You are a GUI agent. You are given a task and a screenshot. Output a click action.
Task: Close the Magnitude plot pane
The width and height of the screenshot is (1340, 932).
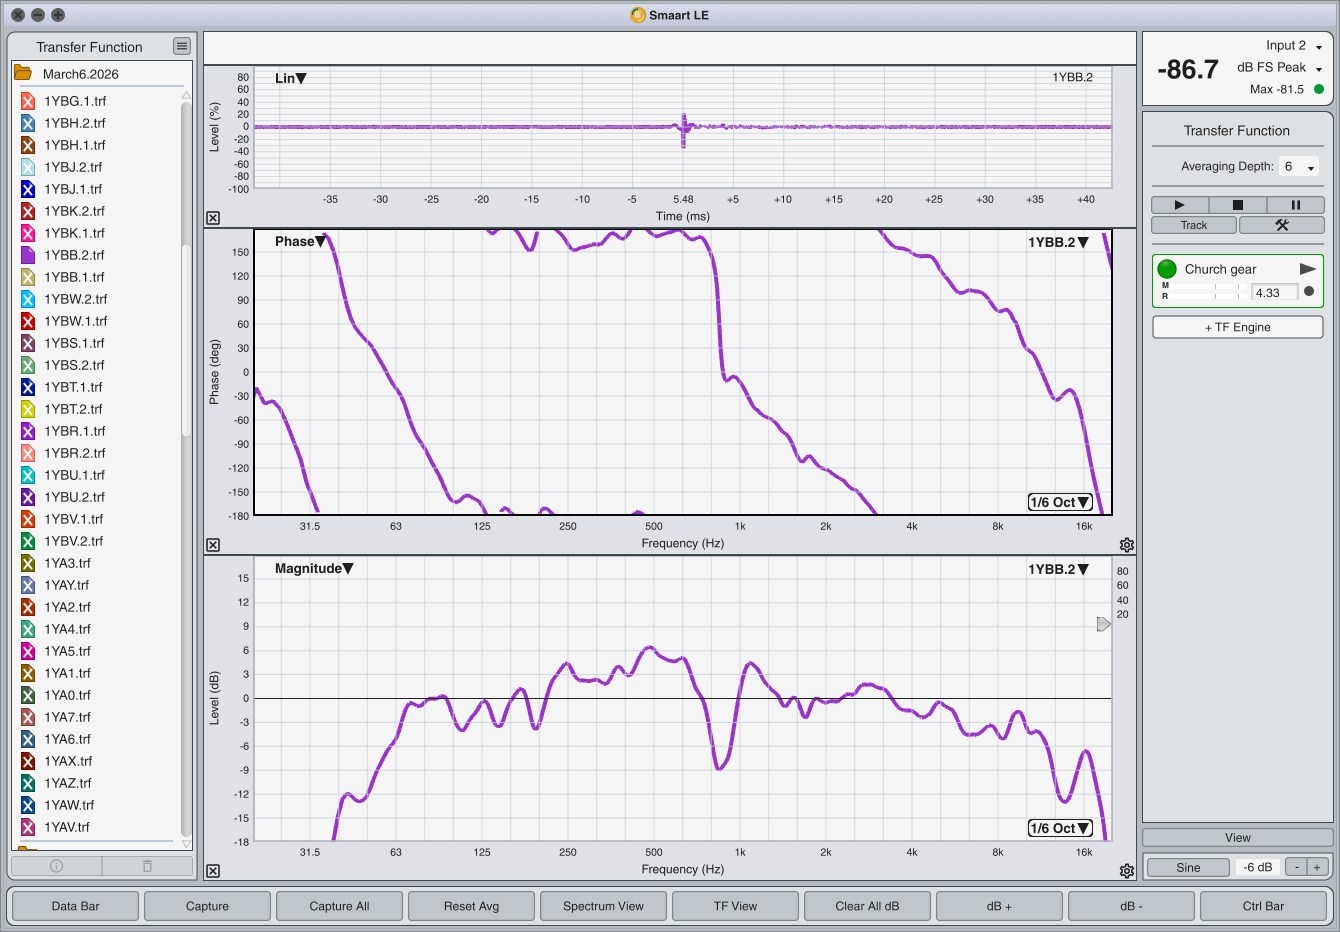(213, 871)
